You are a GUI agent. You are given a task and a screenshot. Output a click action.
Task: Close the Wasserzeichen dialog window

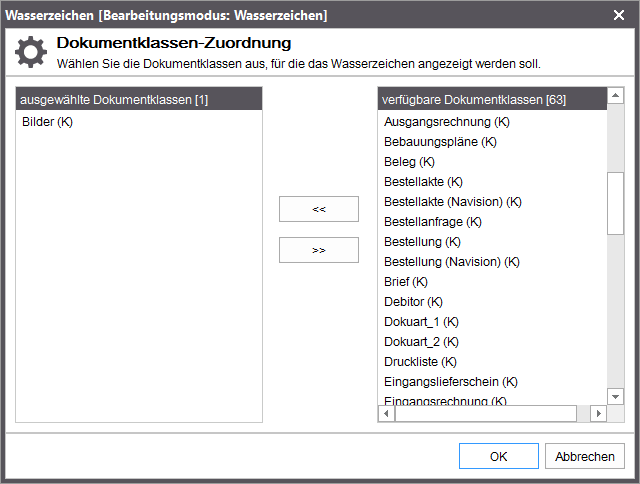[618, 15]
